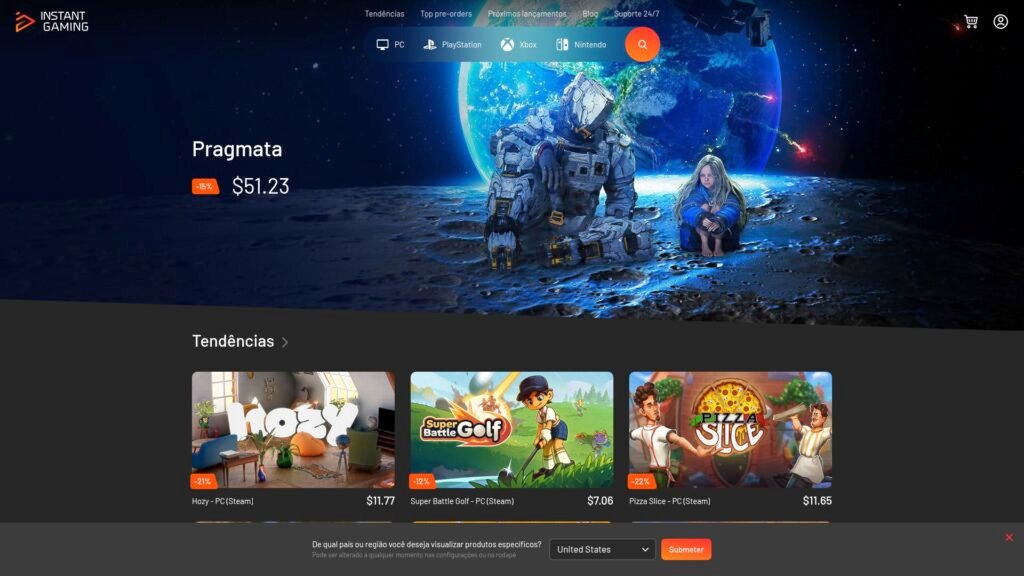This screenshot has width=1024, height=576.
Task: Open Suporte 24/7 link
Action: click(637, 14)
